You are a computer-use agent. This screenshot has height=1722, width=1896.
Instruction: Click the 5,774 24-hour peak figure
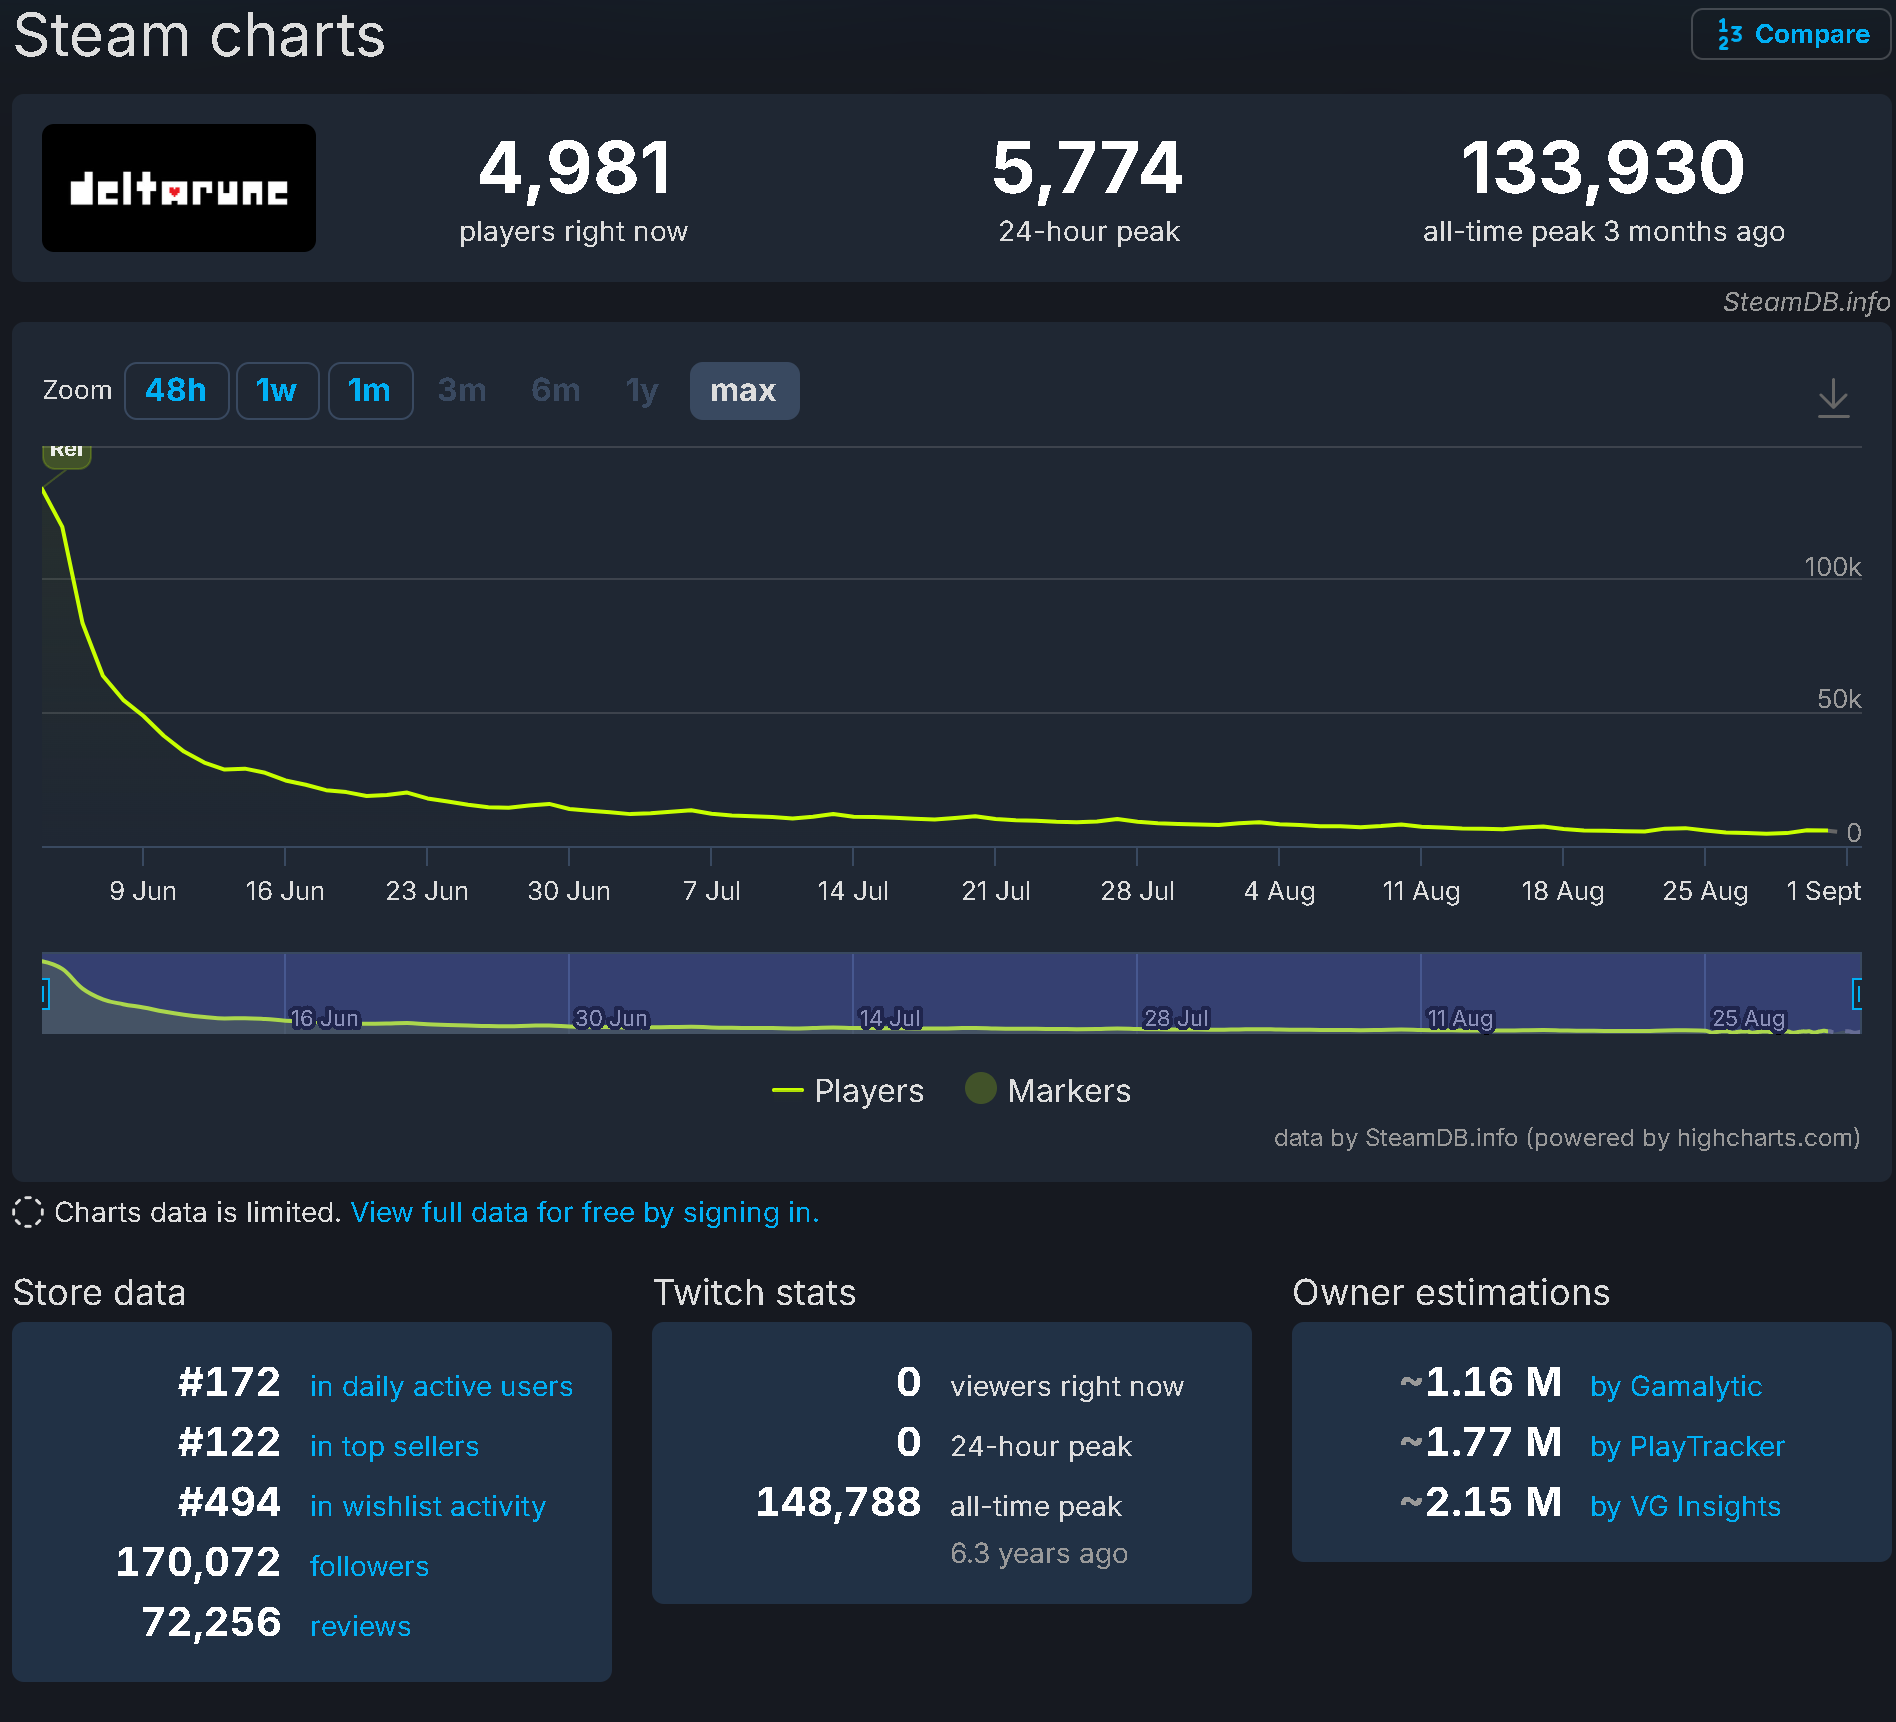(1088, 168)
